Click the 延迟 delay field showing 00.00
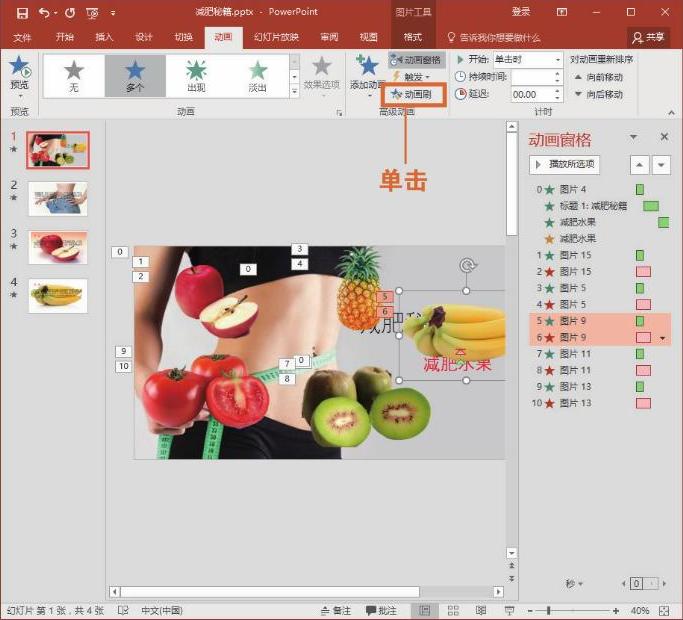 point(534,94)
